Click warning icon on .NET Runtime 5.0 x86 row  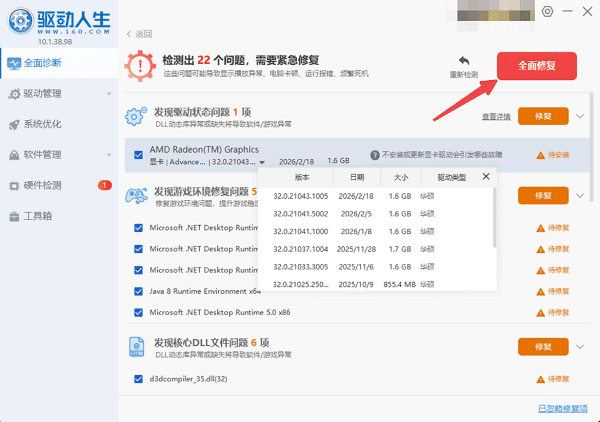540,313
